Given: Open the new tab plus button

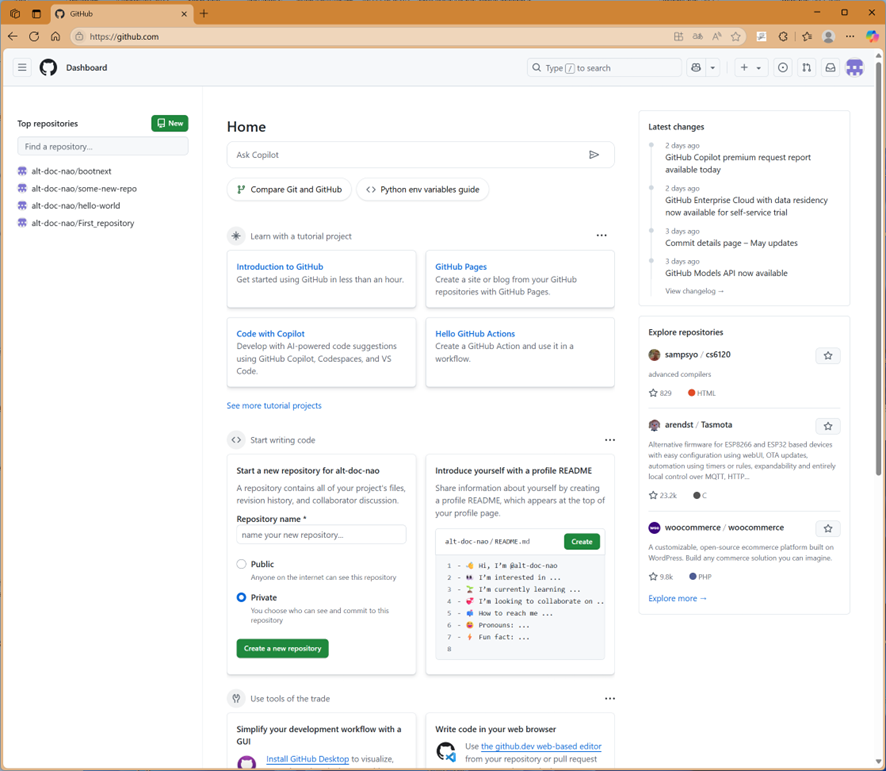Looking at the screenshot, I should (x=204, y=14).
